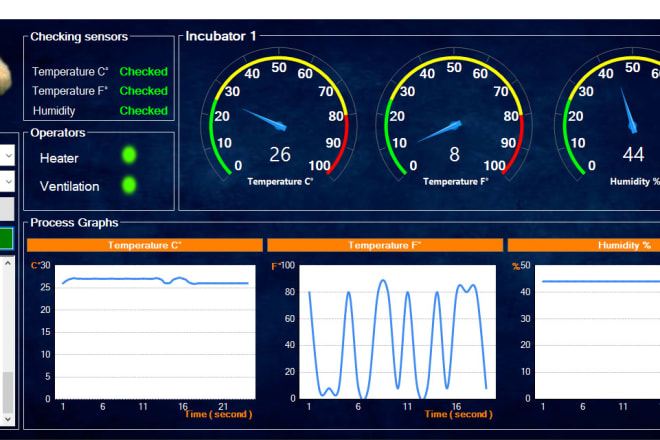Click Time (second) label under Celsius chart
The width and height of the screenshot is (660, 440).
[x=218, y=414]
